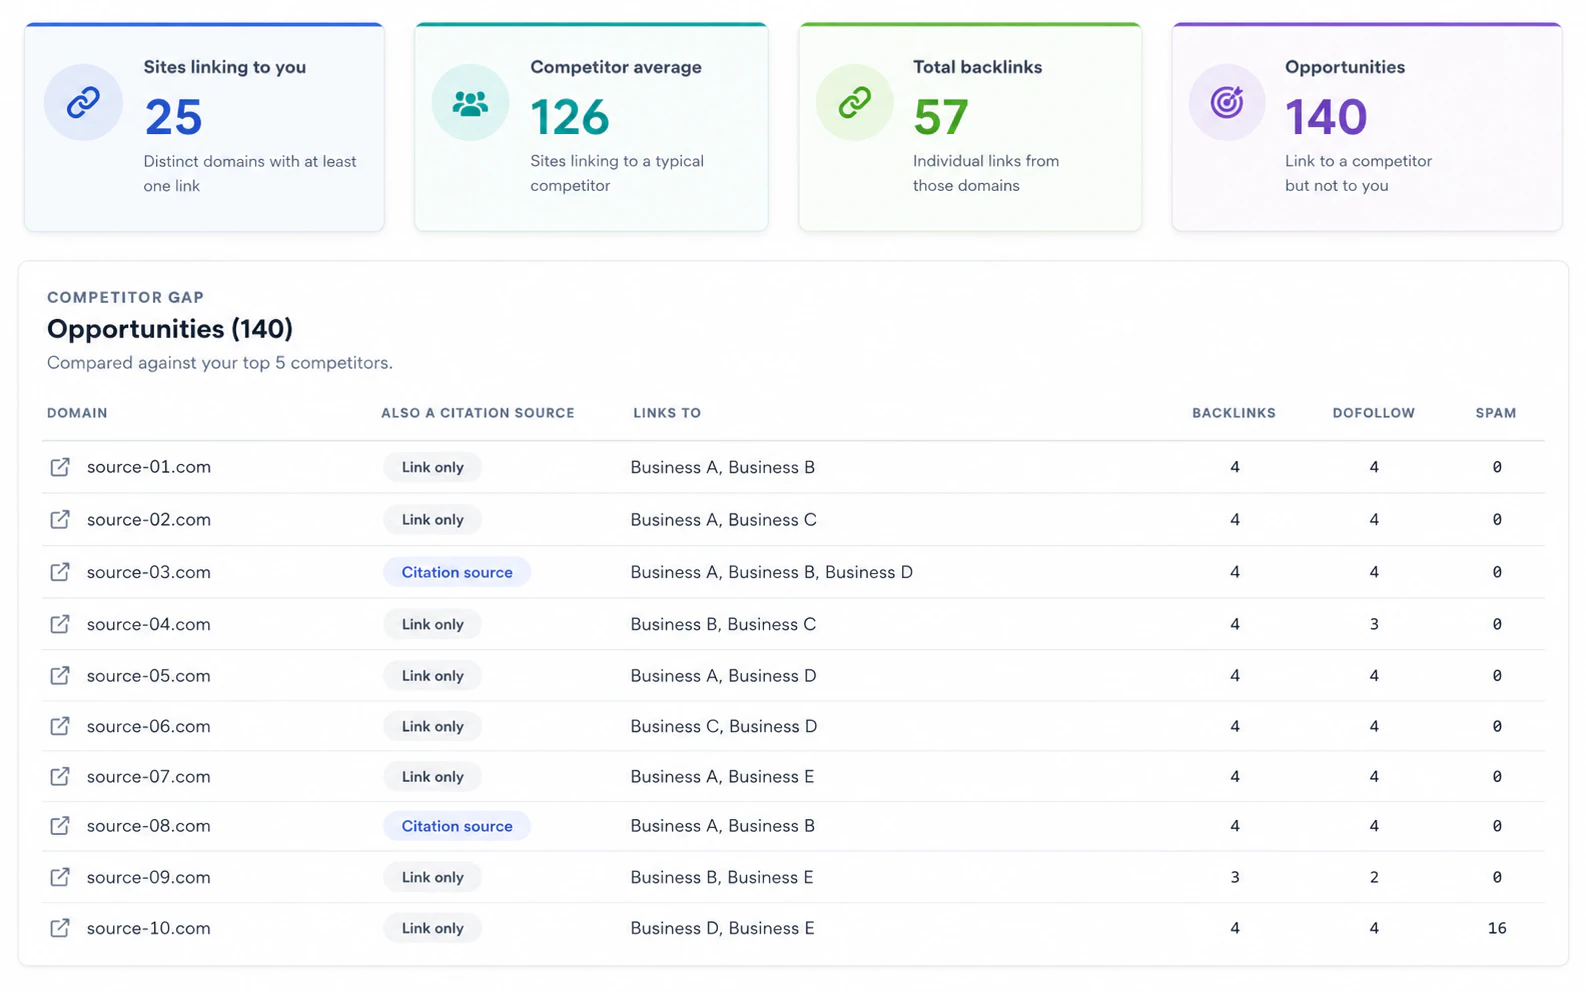Open external link icon for source-05.com

60,676
